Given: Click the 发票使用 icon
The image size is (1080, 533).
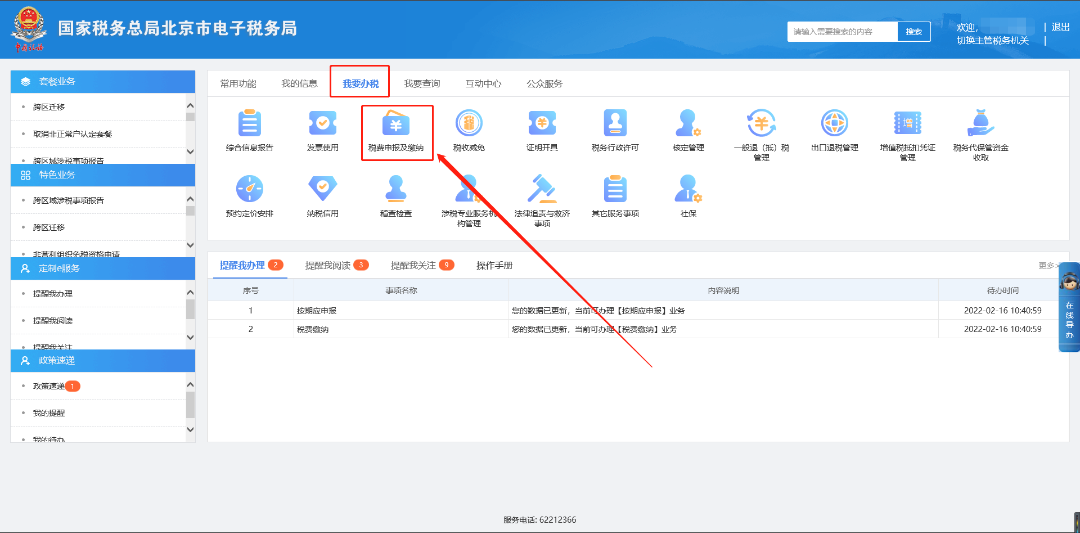Looking at the screenshot, I should tap(322, 124).
